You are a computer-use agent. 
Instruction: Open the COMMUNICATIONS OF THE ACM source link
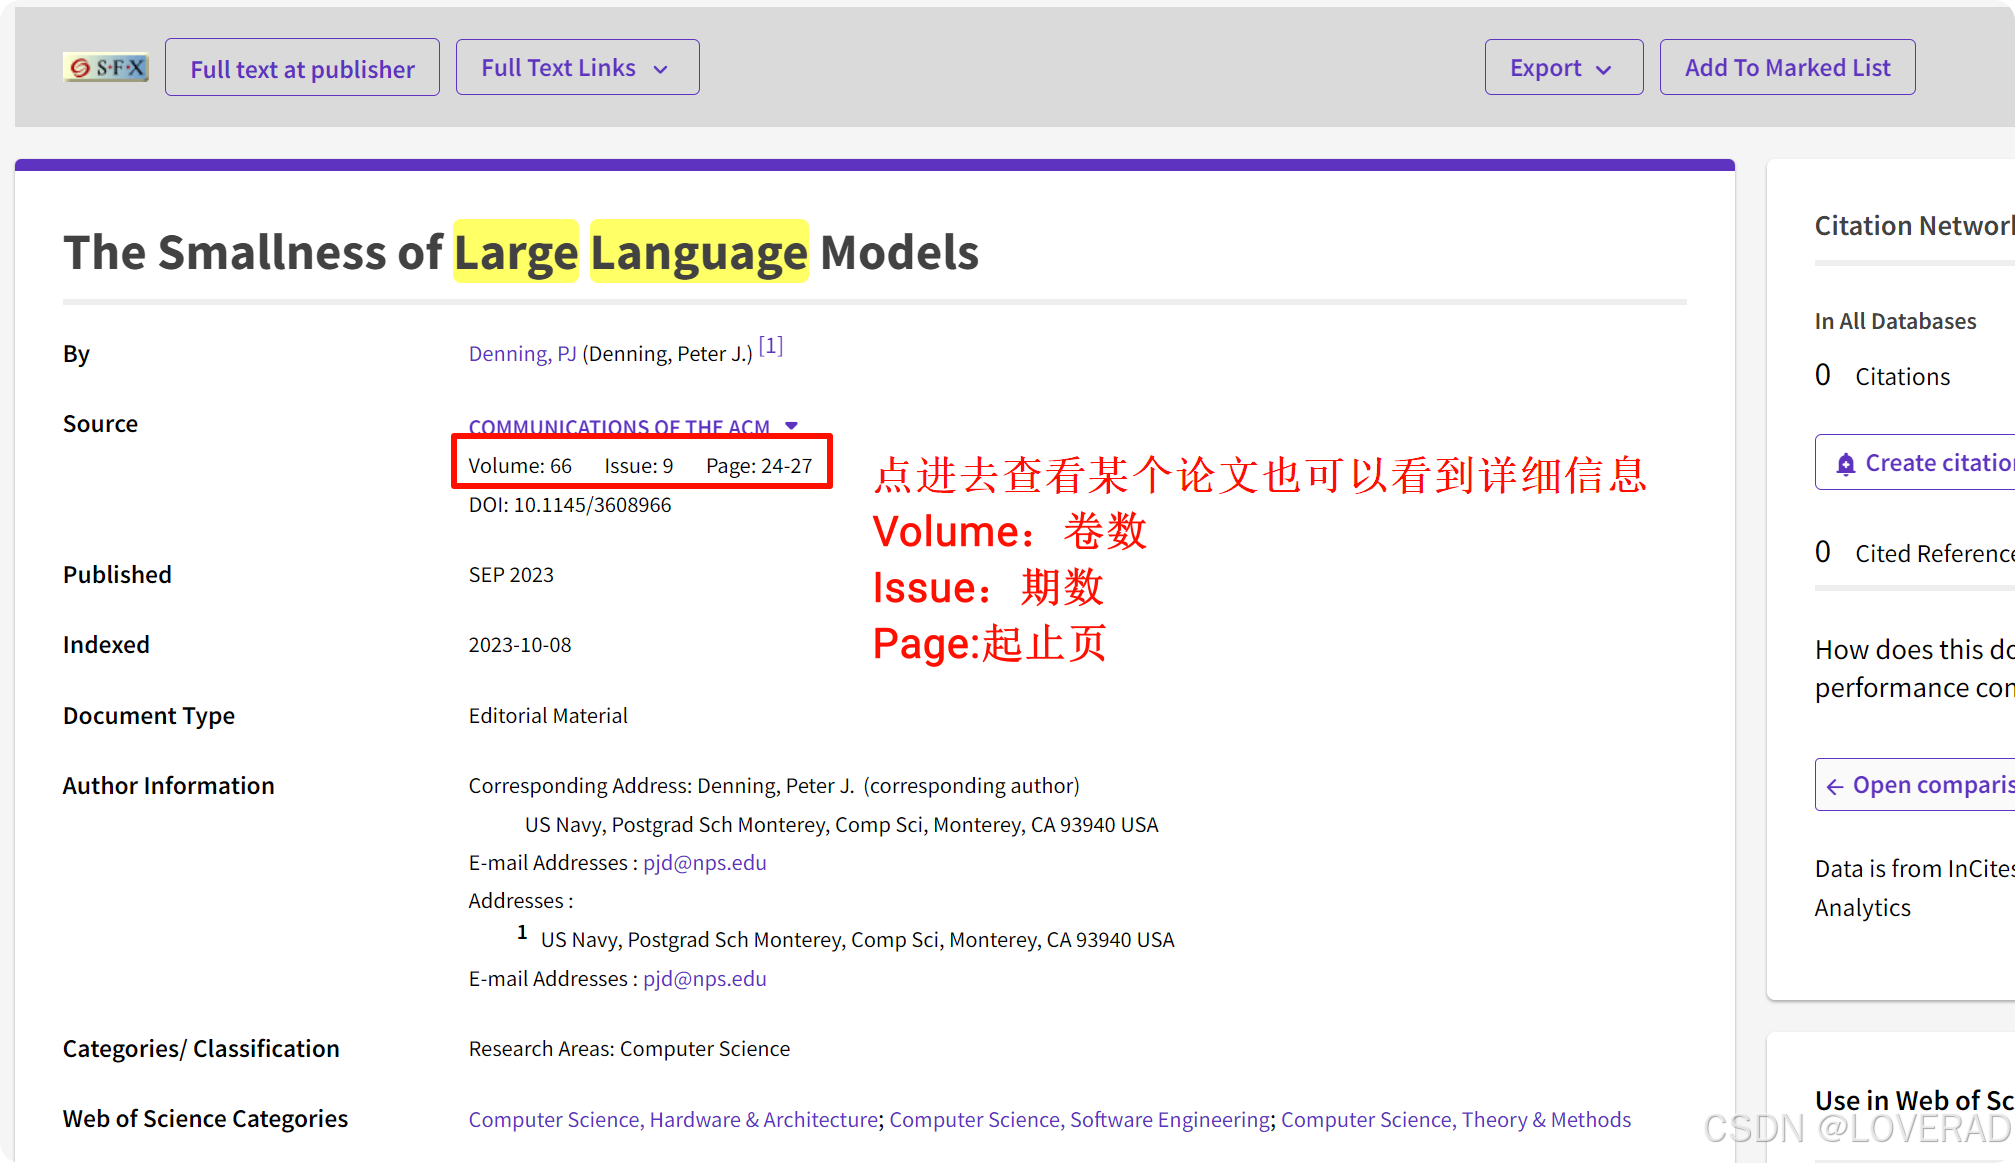pos(619,426)
